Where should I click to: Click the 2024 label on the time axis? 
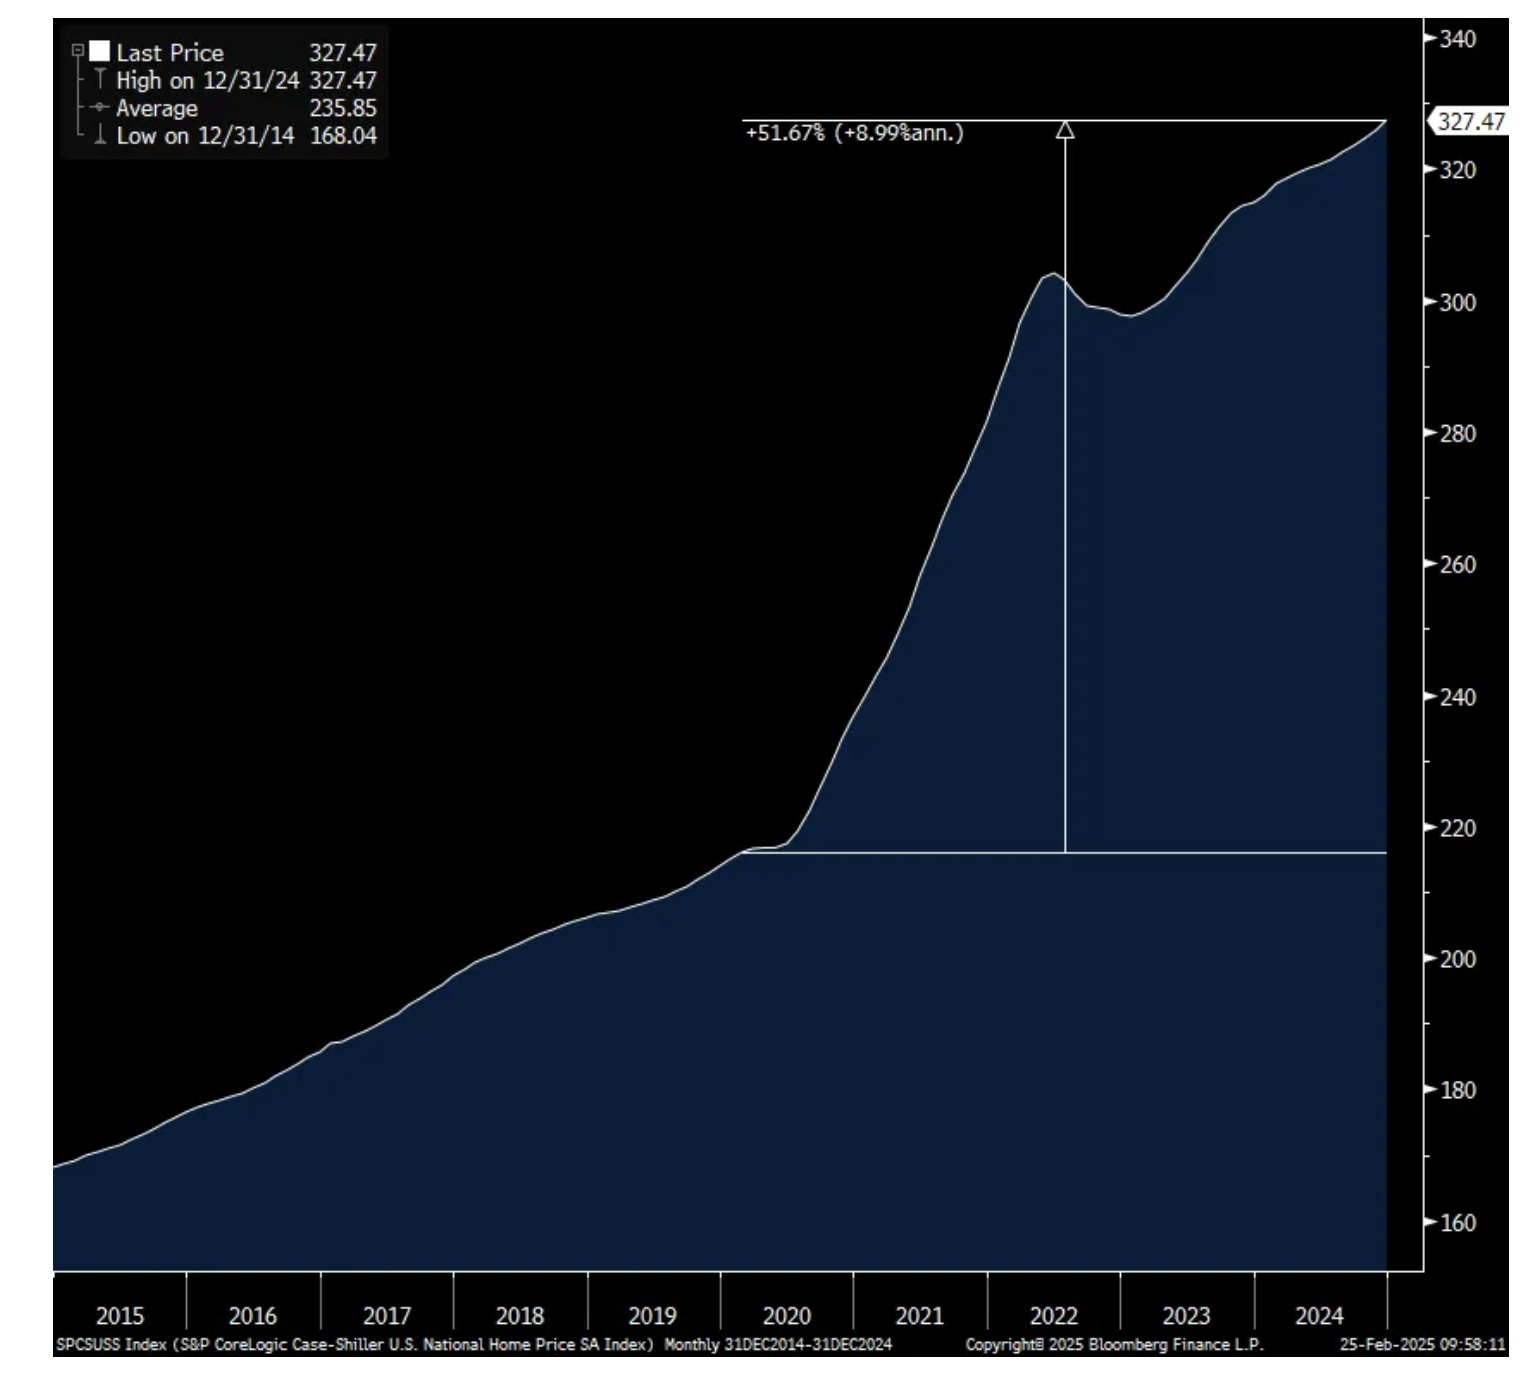click(1319, 1315)
